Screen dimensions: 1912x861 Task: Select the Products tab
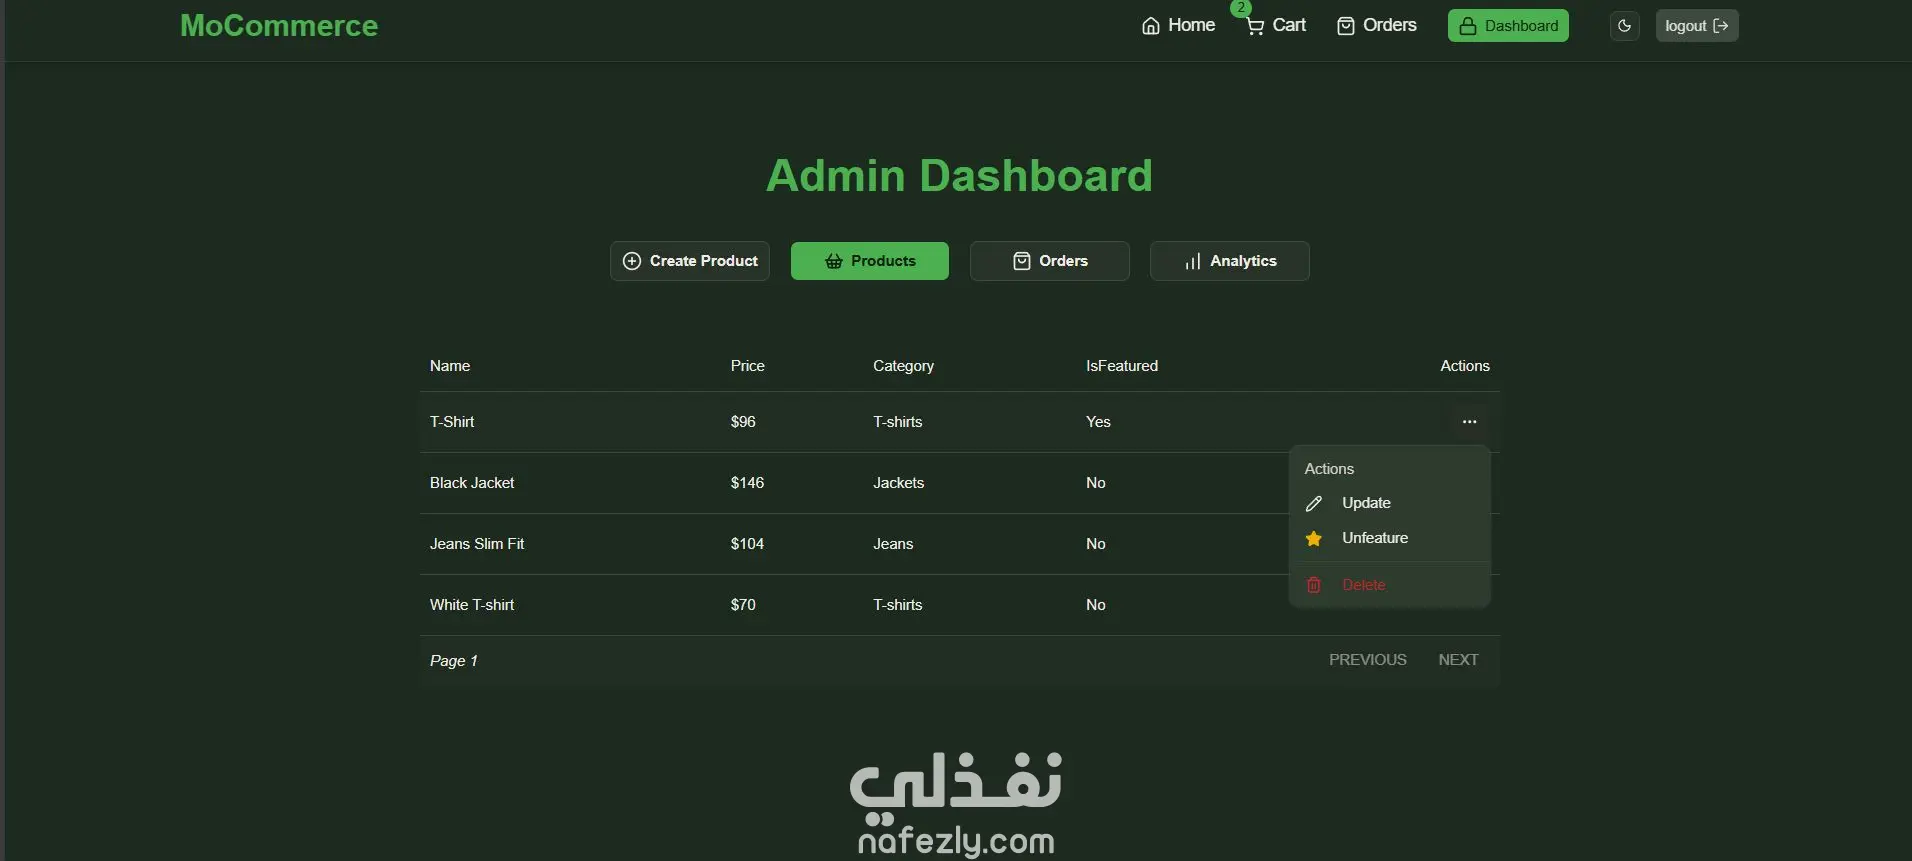870,261
